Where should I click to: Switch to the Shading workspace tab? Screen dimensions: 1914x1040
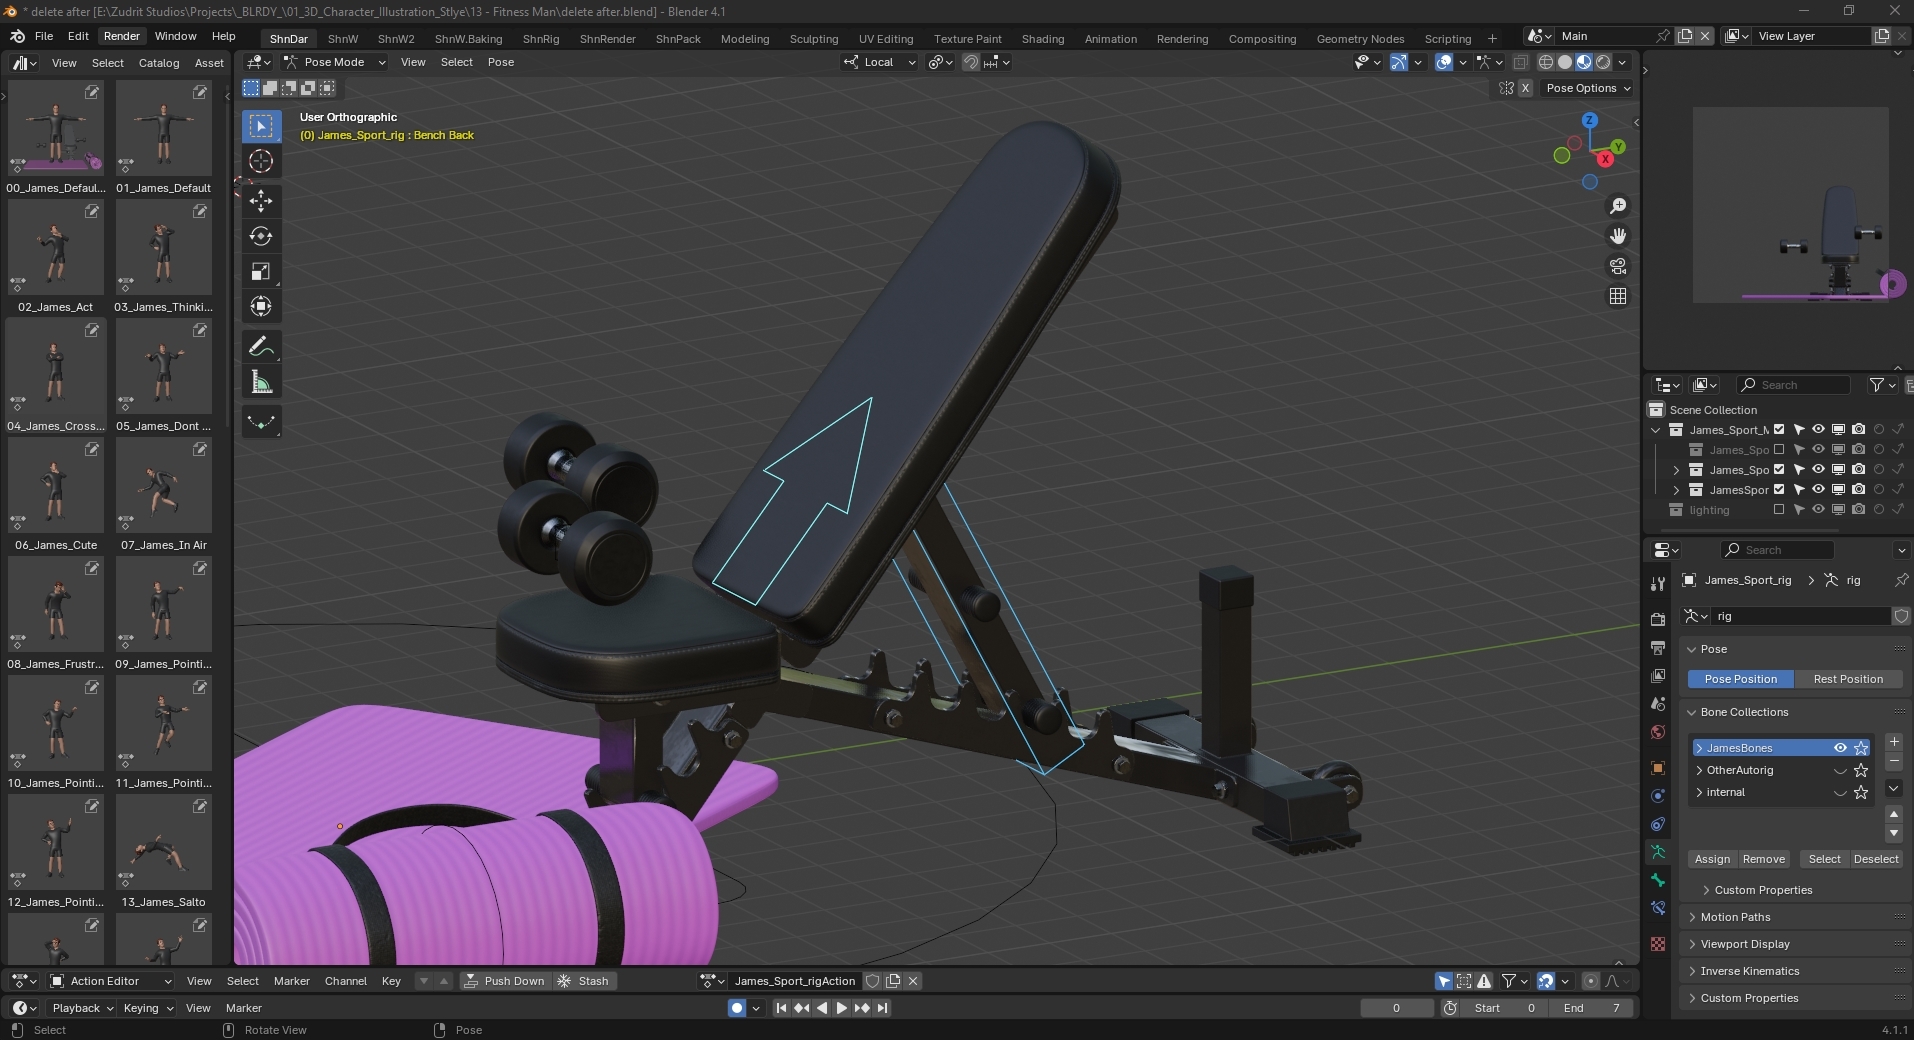click(1043, 39)
